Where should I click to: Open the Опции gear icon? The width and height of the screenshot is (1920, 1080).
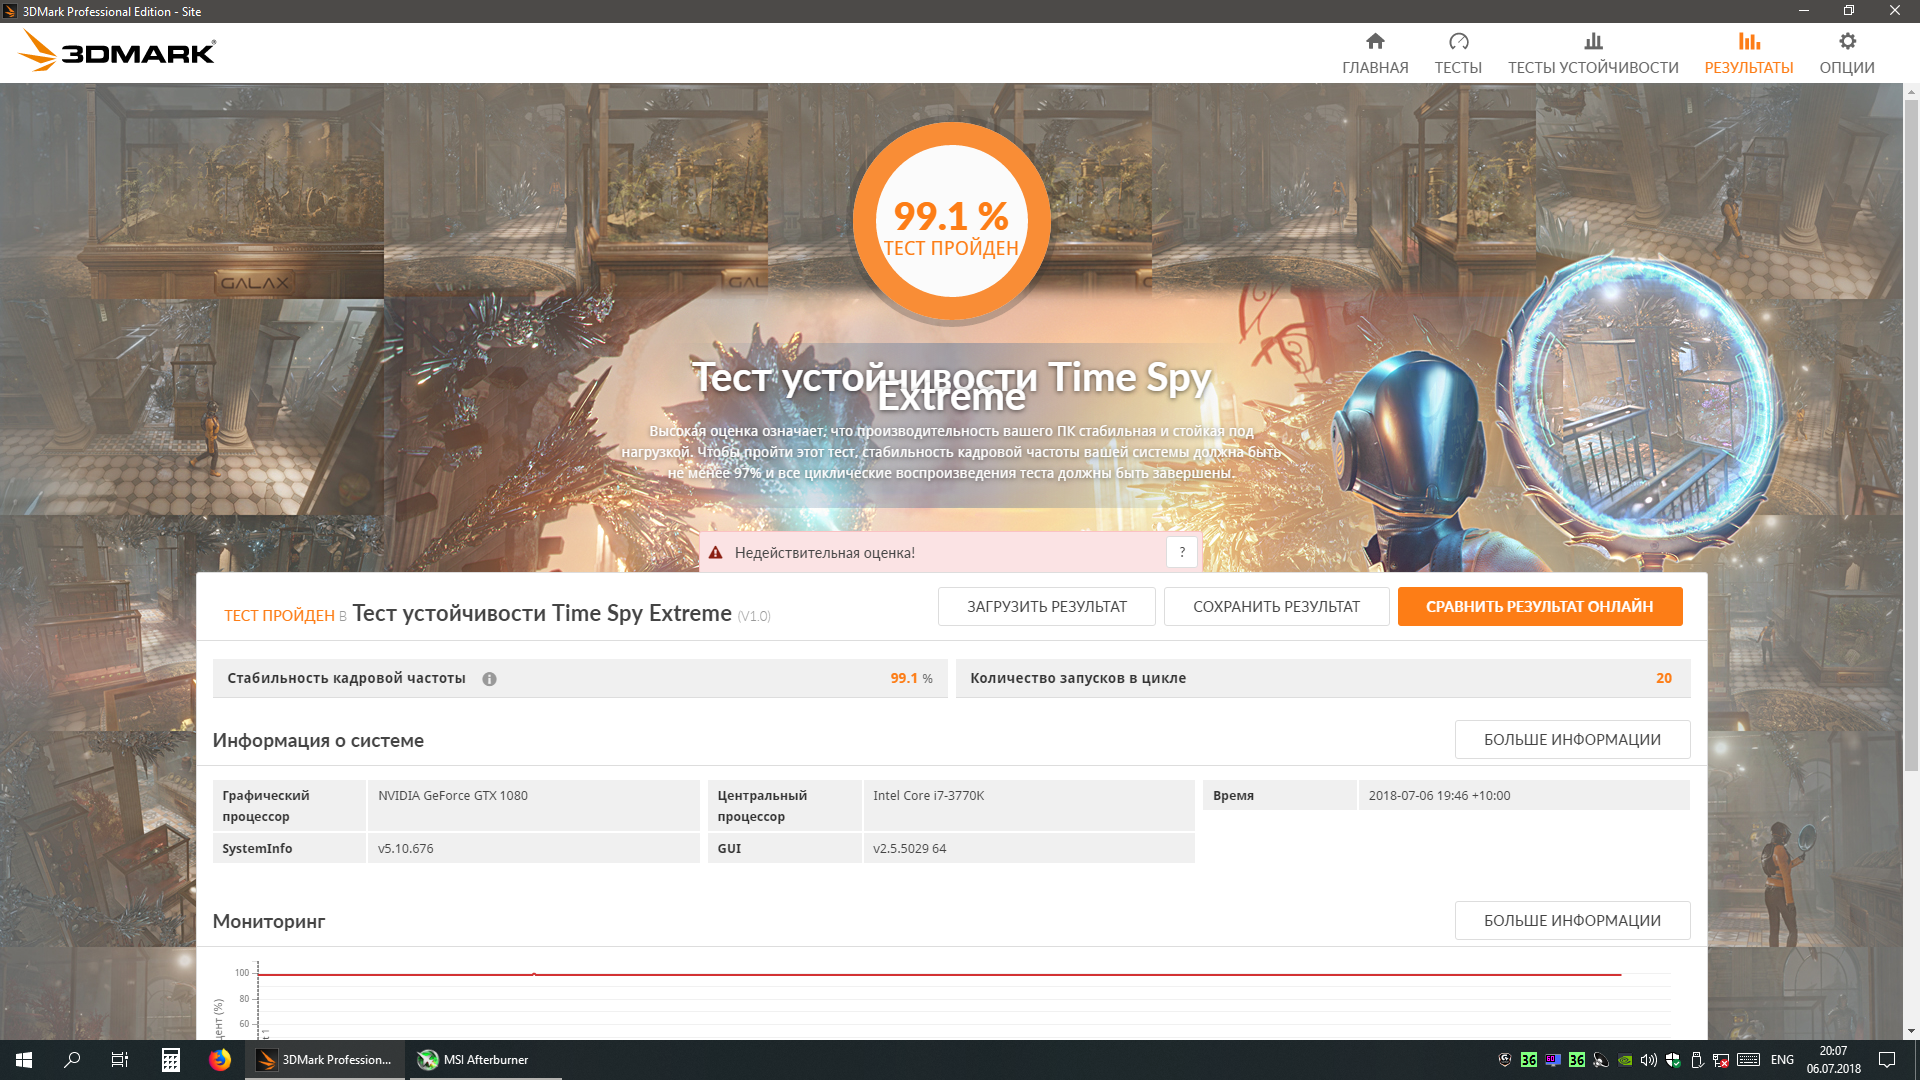1847,41
